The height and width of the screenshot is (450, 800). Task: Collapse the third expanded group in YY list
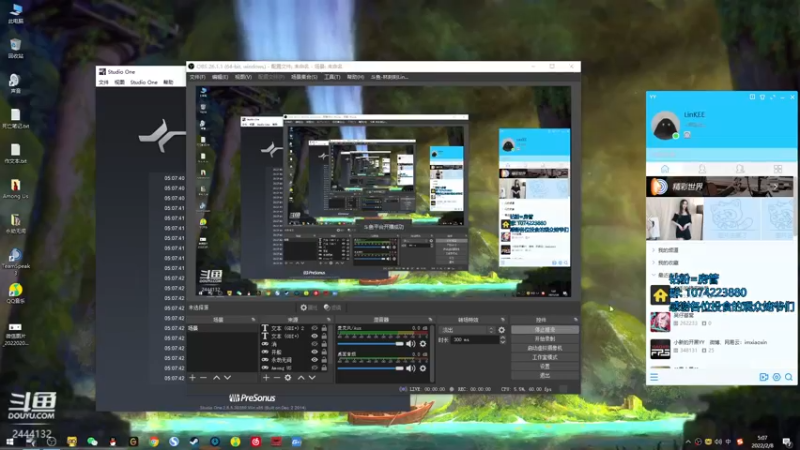pos(654,275)
